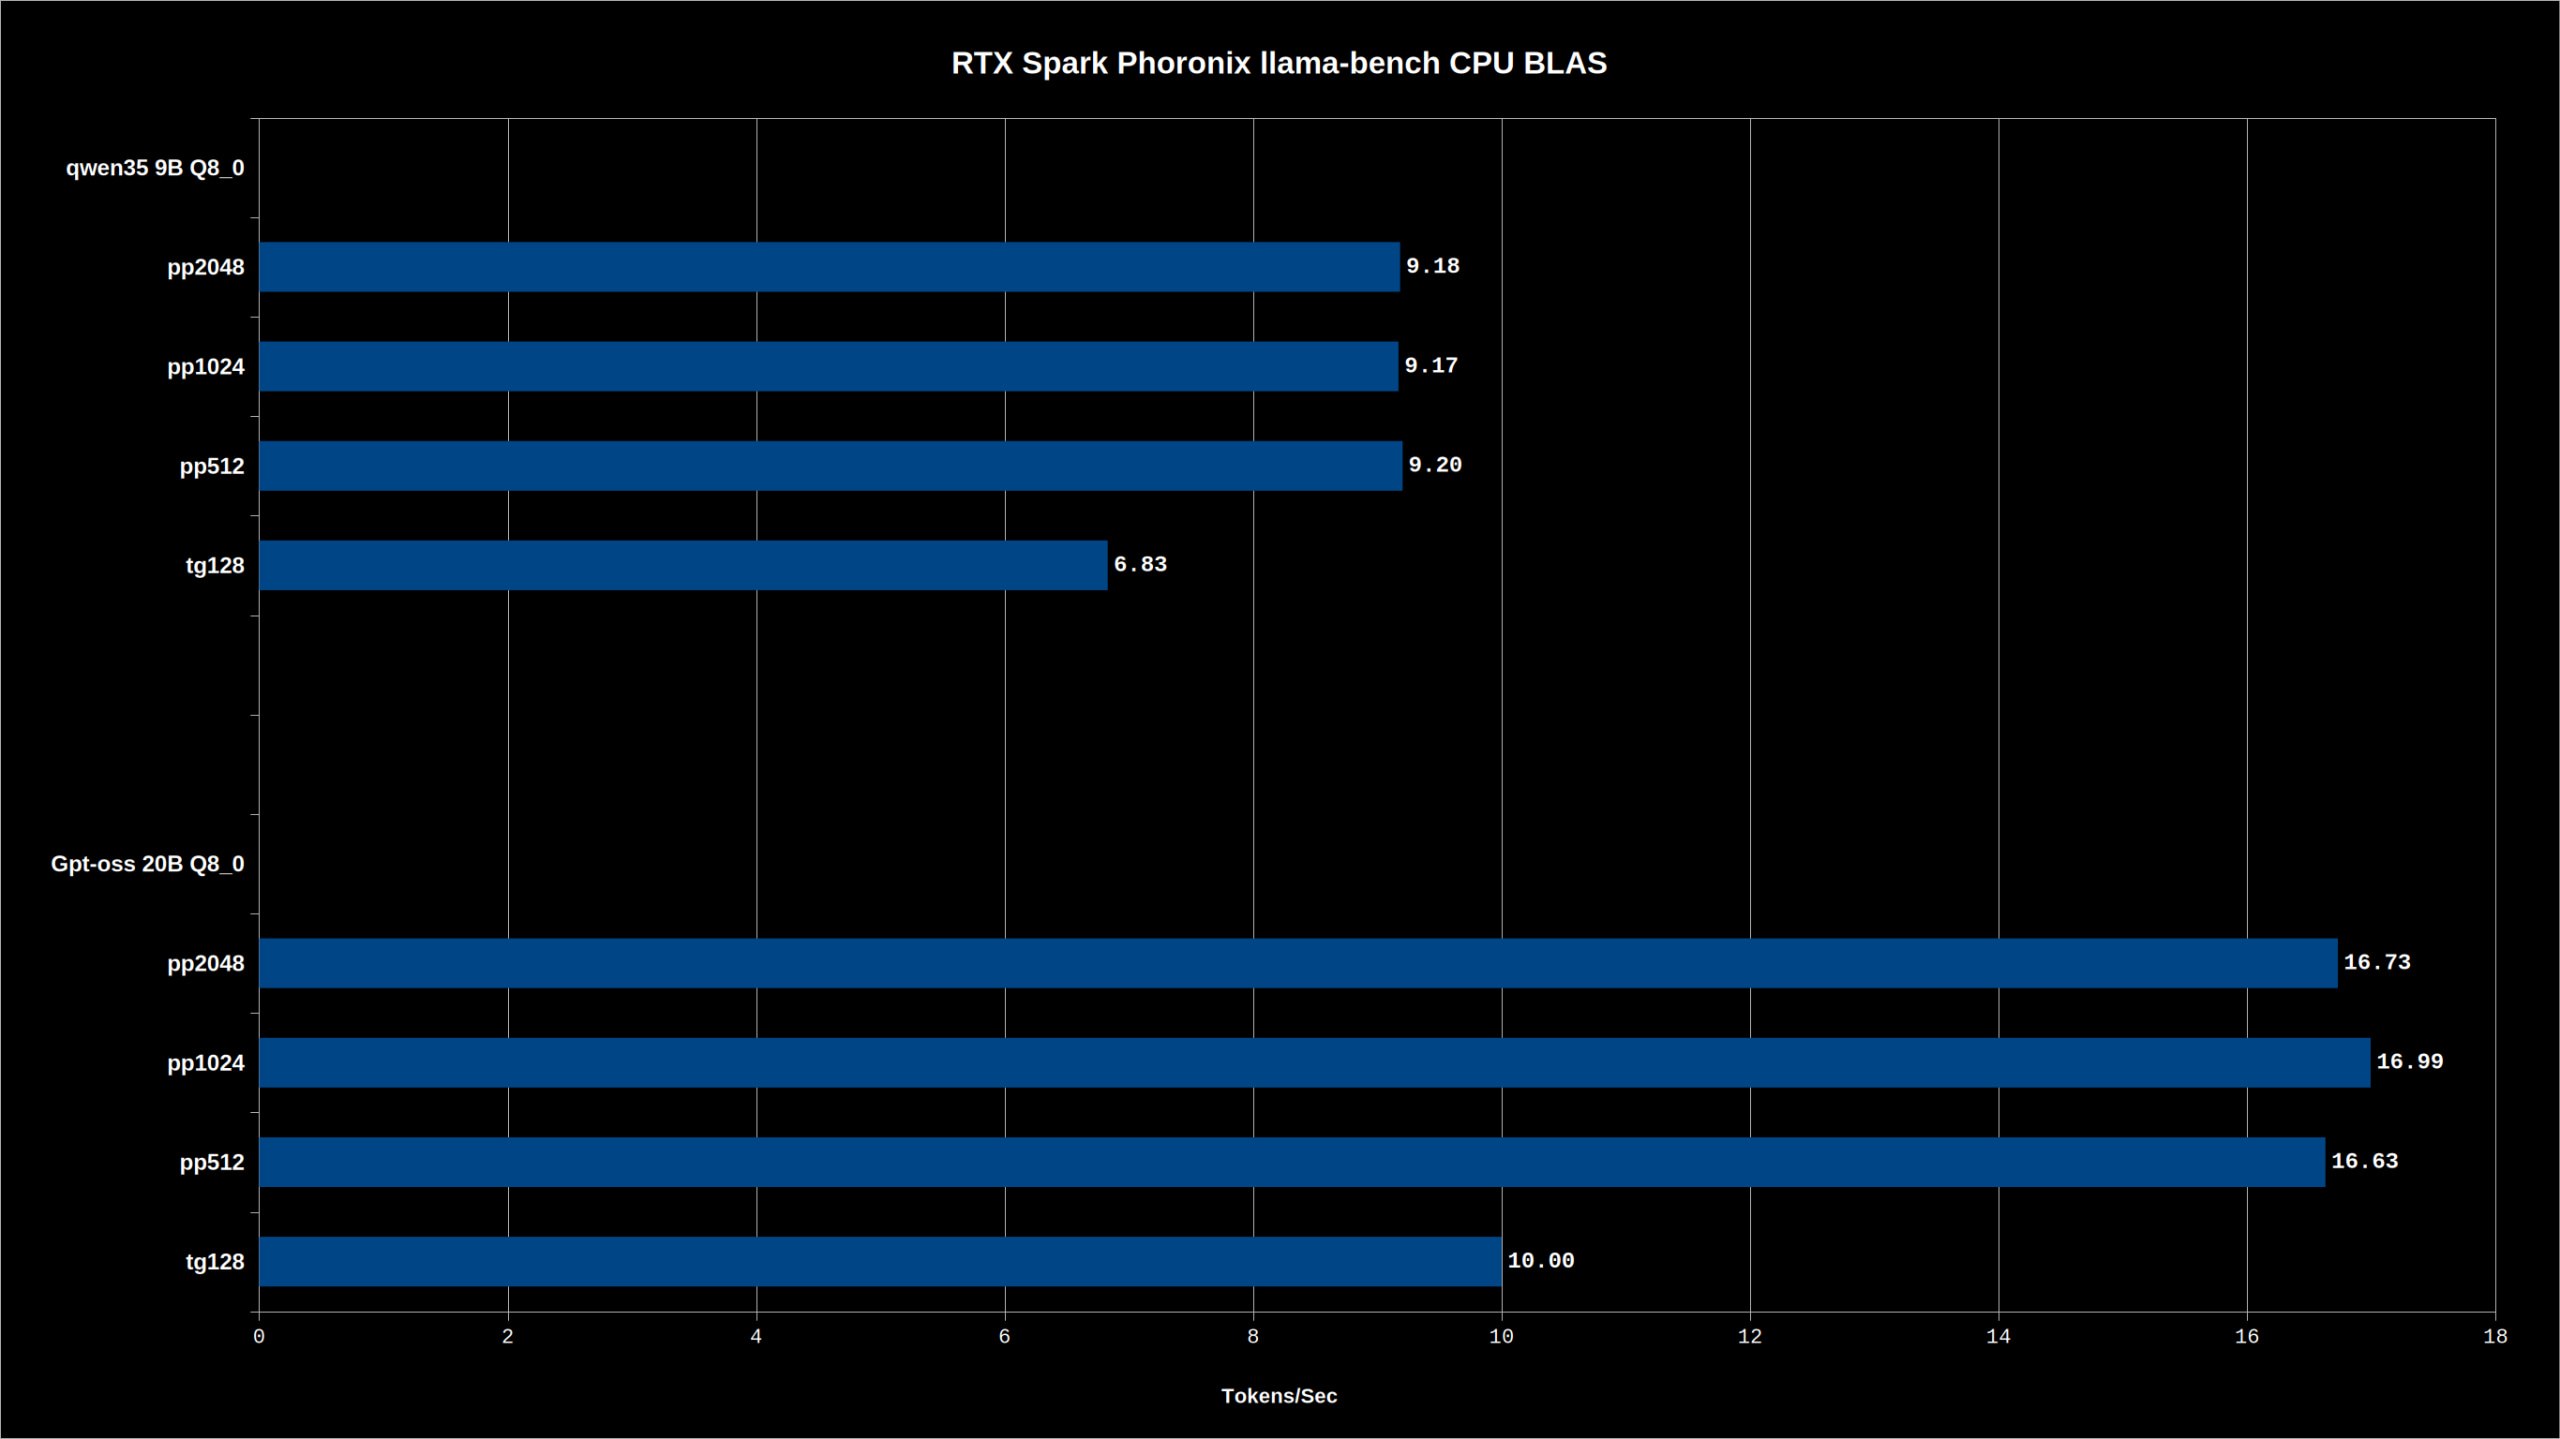Select the Gpt-oss 20B Q8_0 group label
Screen dimensions: 2560x1439
click(148, 864)
